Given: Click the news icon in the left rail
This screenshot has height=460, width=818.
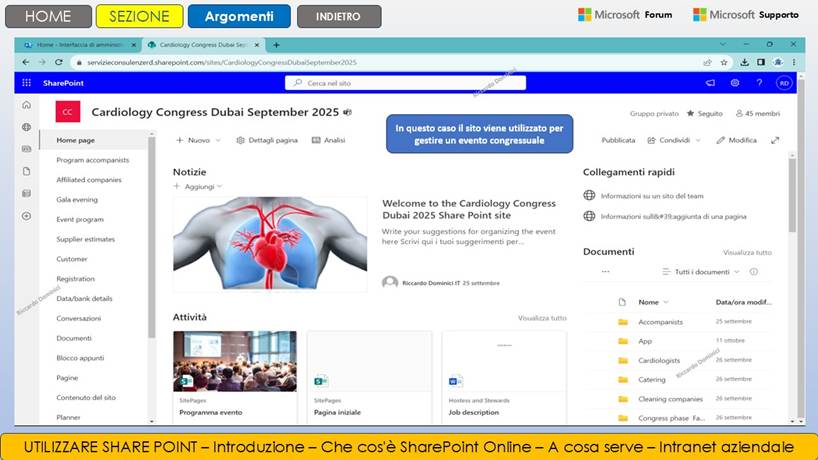Looking at the screenshot, I should (x=27, y=149).
